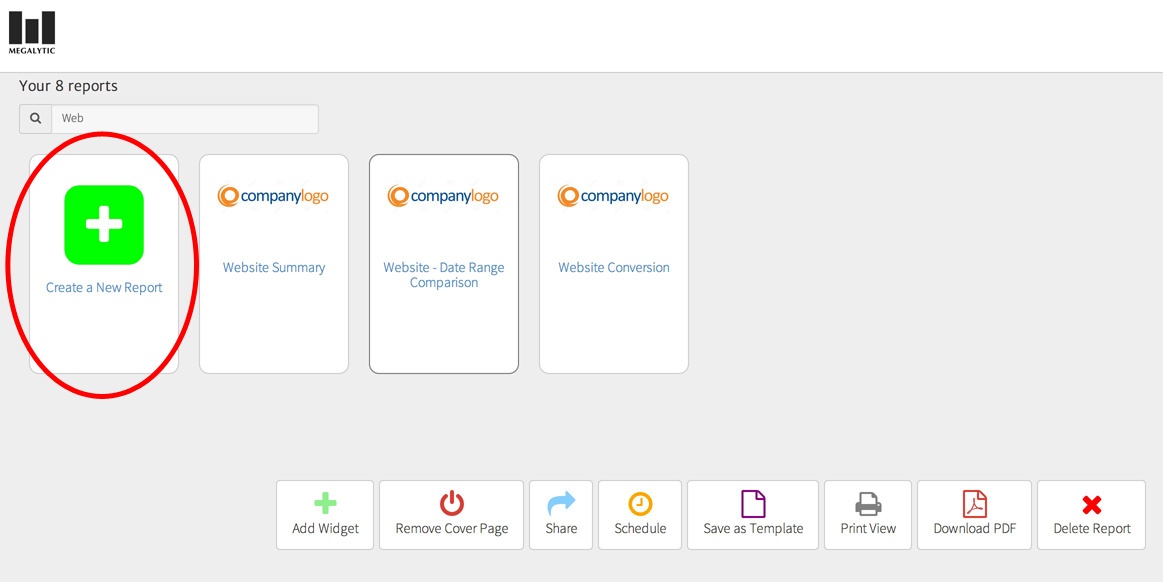
Task: Click the Your 8 reports heading
Action: pos(67,86)
